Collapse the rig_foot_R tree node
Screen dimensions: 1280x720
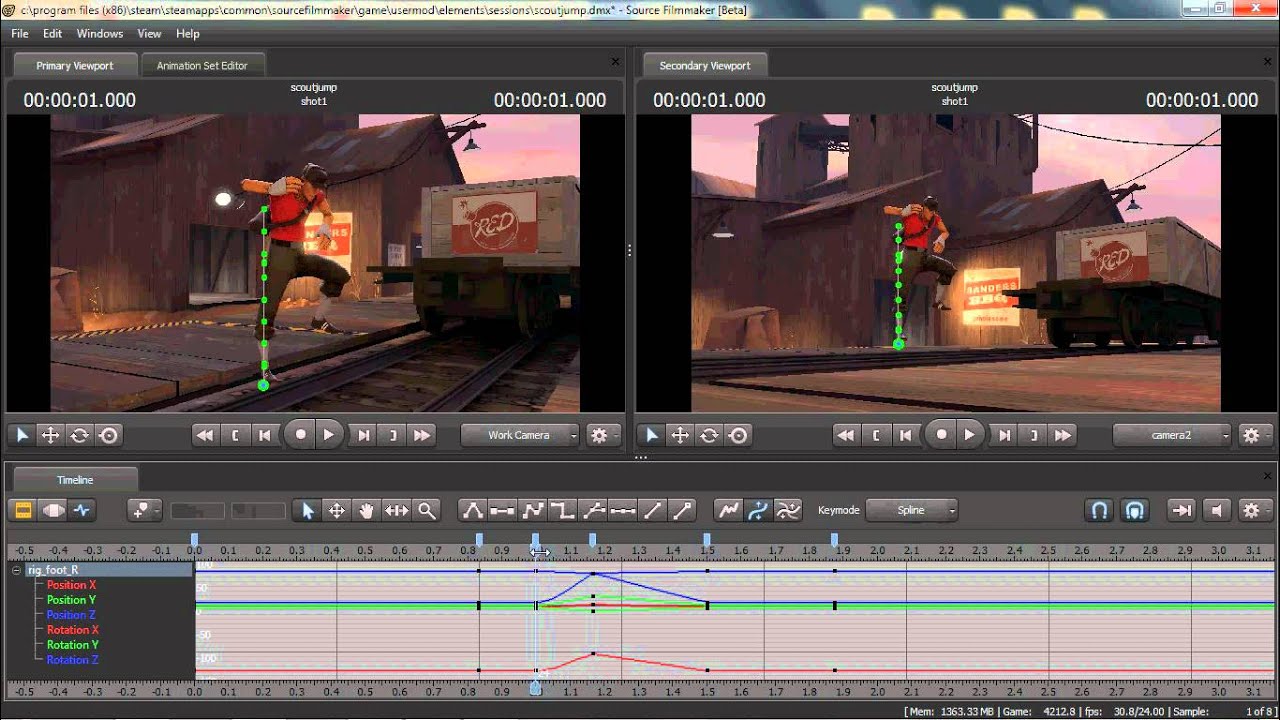(17, 570)
